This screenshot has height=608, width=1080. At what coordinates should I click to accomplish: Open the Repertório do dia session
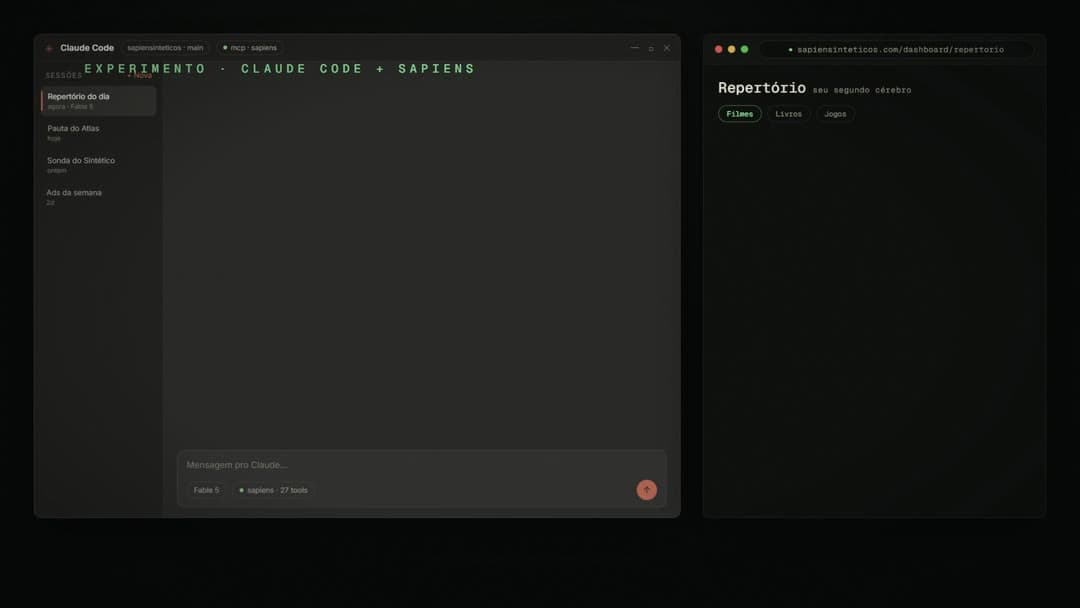pyautogui.click(x=98, y=101)
